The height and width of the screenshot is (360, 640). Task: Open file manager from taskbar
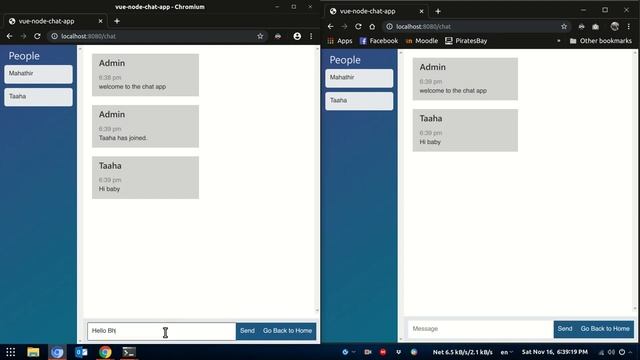pyautogui.click(x=33, y=352)
